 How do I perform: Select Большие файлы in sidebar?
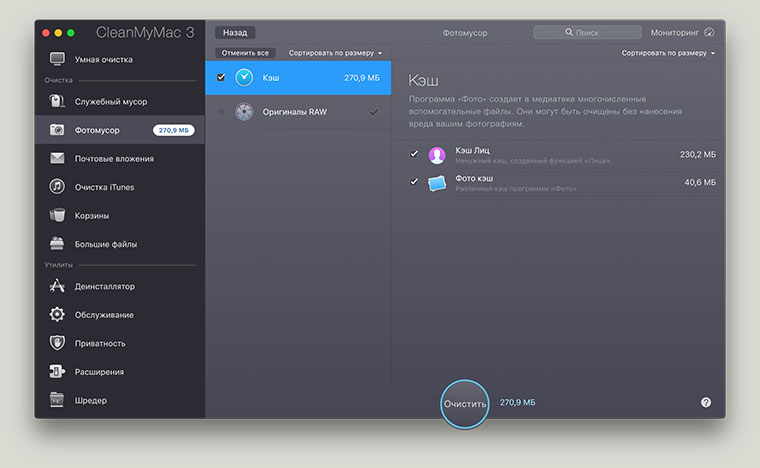(120, 244)
